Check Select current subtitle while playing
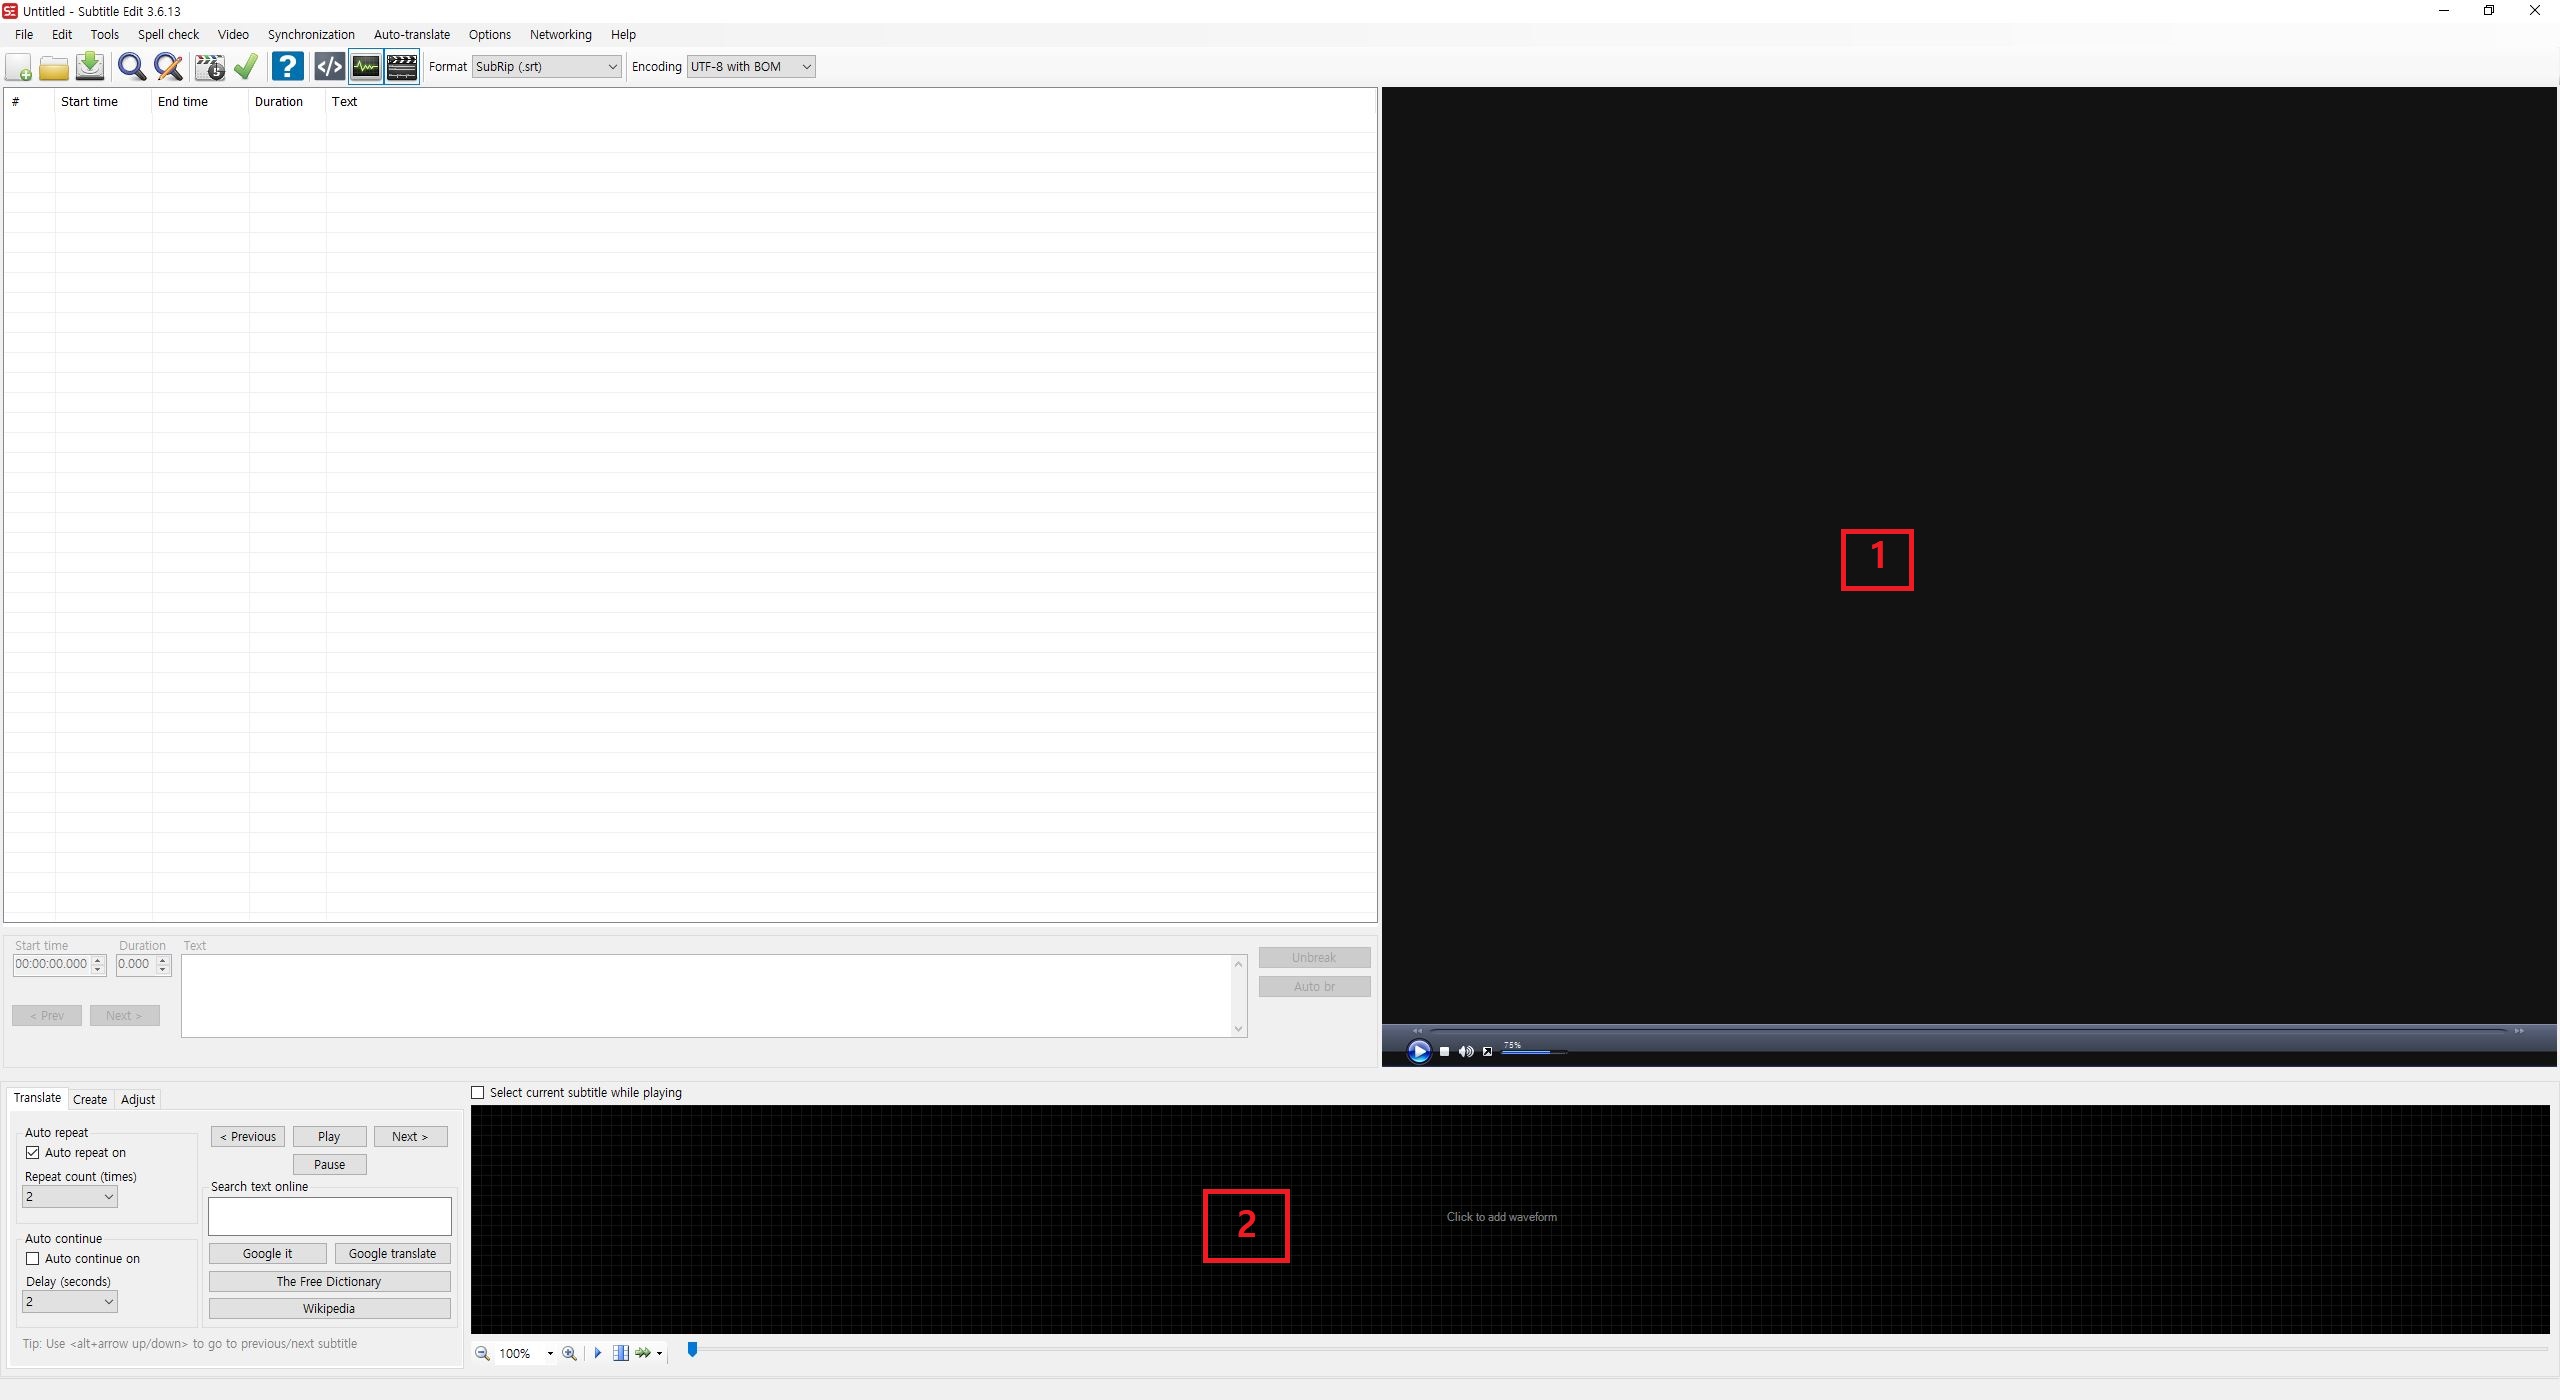The image size is (2560, 1400). tap(478, 1093)
